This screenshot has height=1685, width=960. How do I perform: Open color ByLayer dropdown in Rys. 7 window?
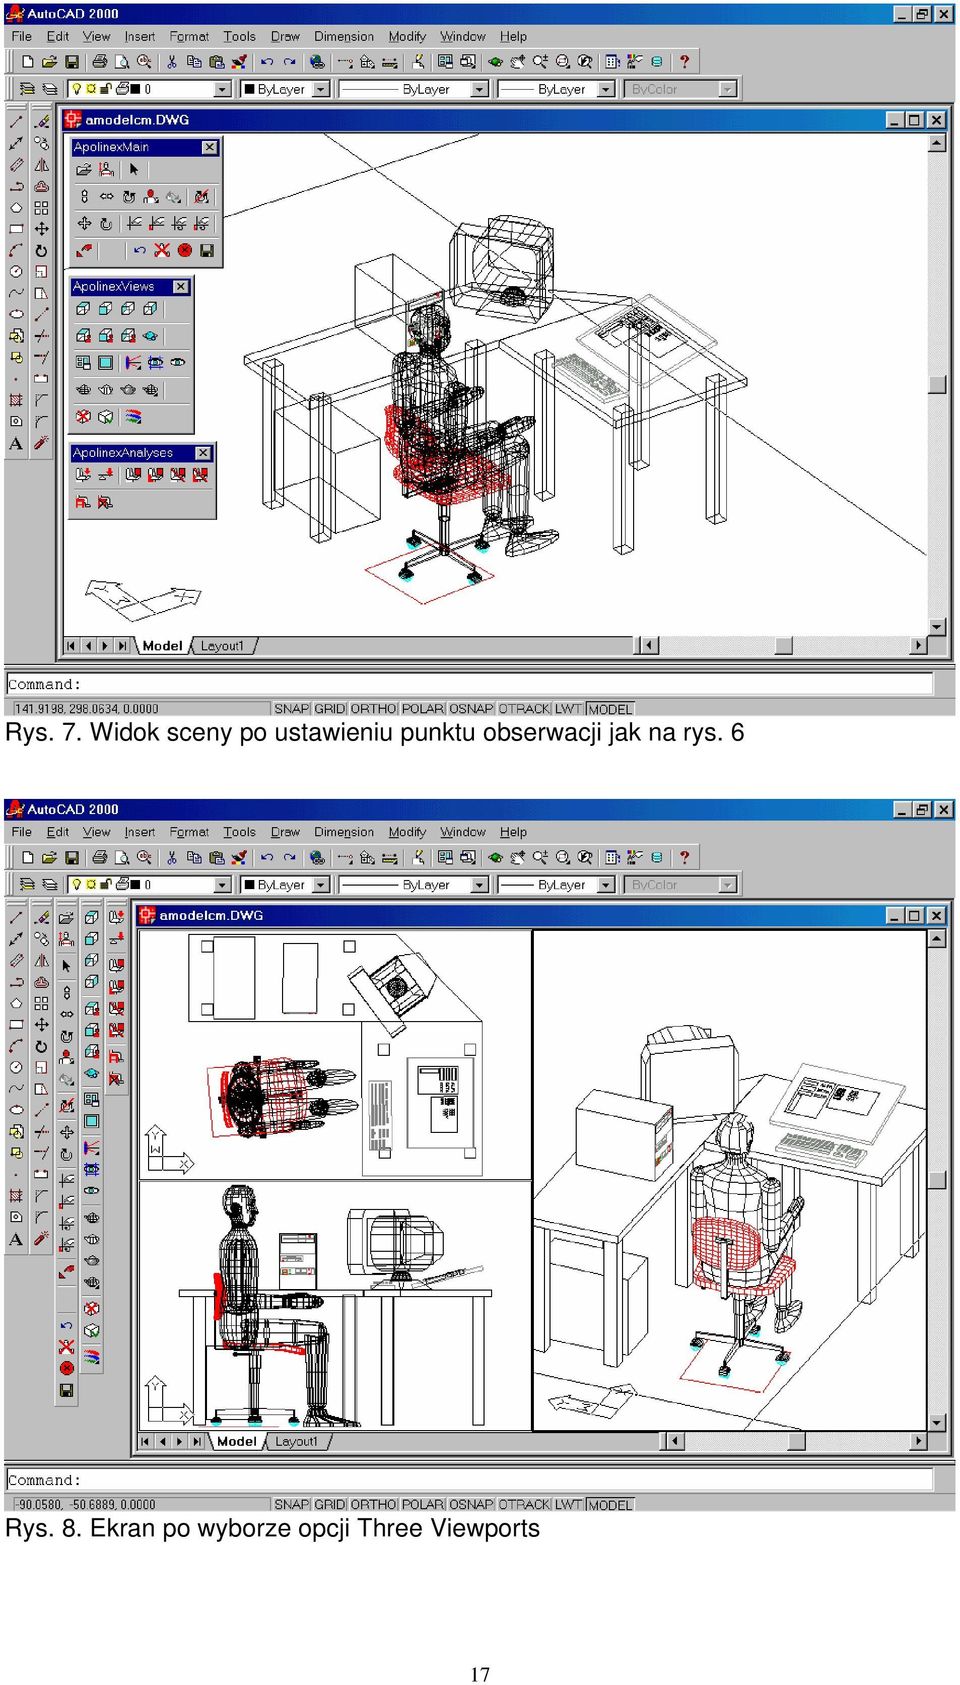[x=321, y=90]
